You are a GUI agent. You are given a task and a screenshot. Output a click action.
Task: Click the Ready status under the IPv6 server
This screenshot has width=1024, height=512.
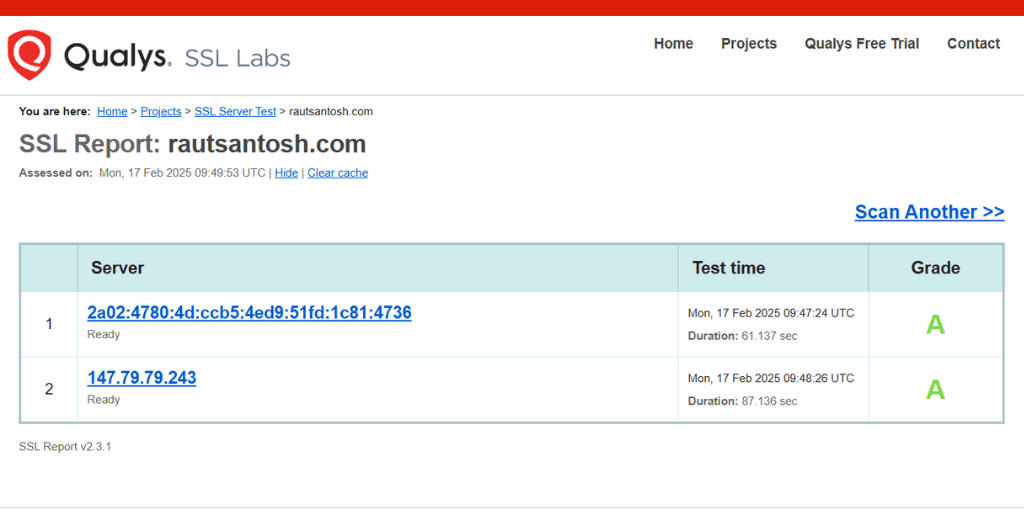(104, 334)
